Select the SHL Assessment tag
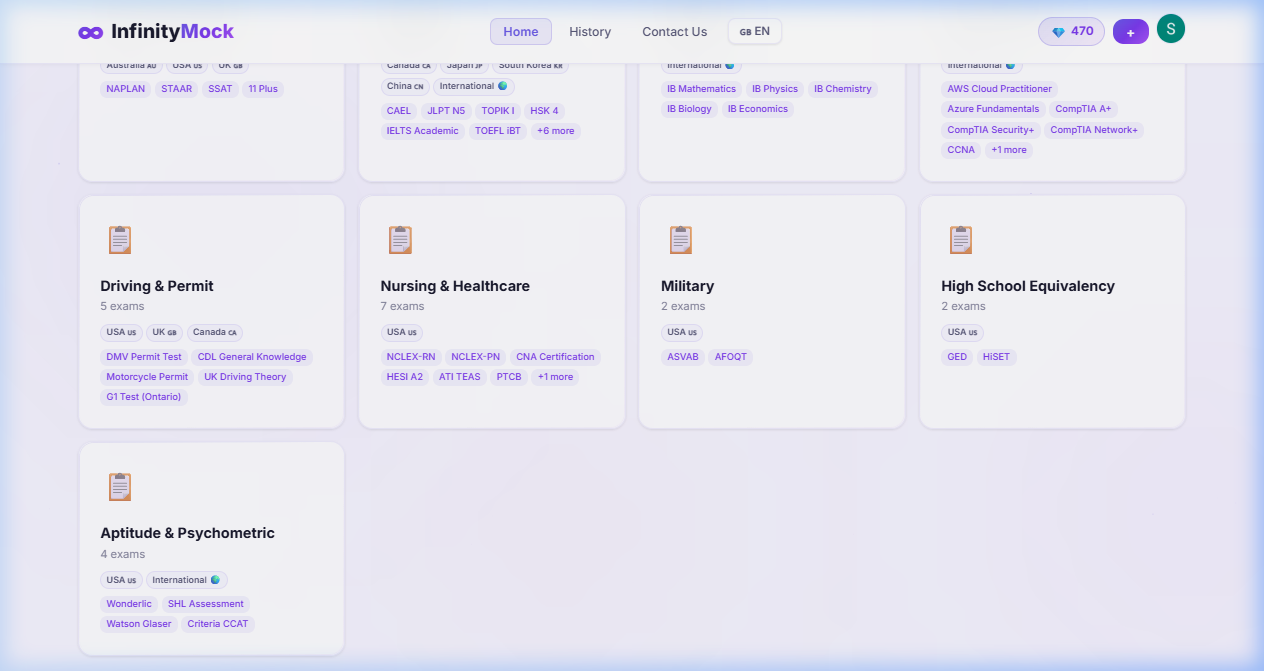 (205, 604)
